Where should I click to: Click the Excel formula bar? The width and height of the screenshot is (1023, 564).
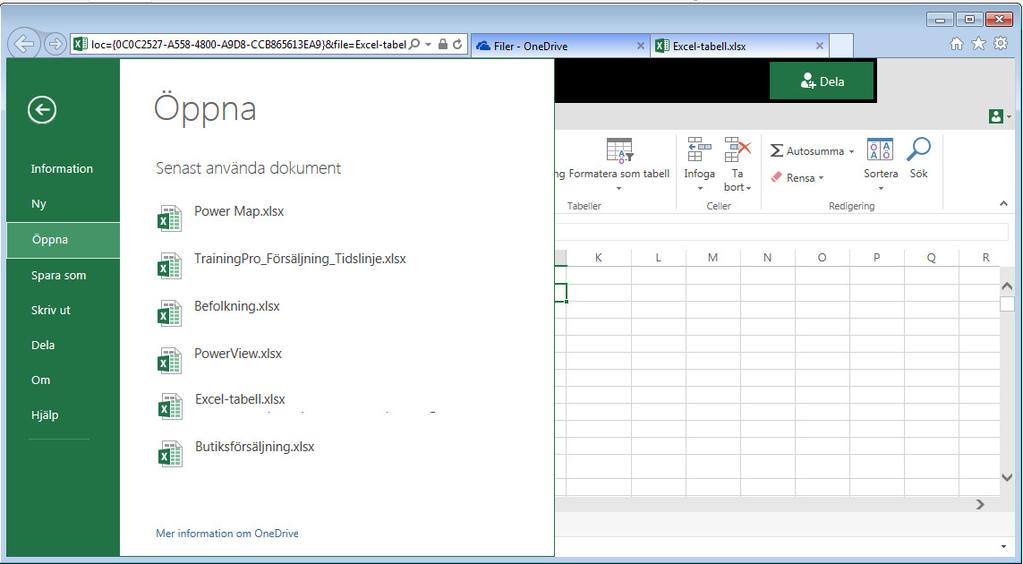click(x=782, y=231)
